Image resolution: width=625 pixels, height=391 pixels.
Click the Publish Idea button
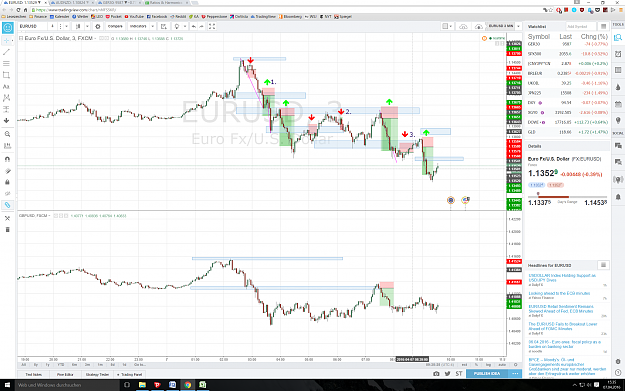coord(487,374)
